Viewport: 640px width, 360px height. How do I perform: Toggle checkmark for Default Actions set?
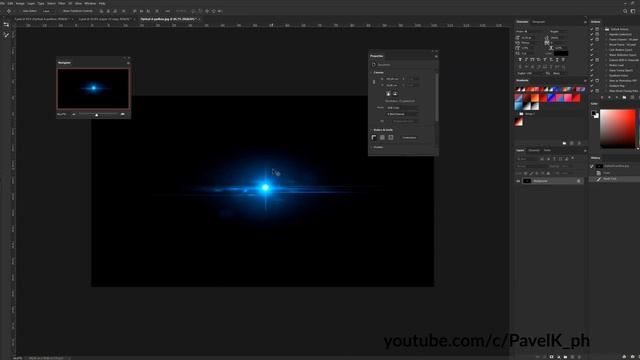[x=592, y=29]
